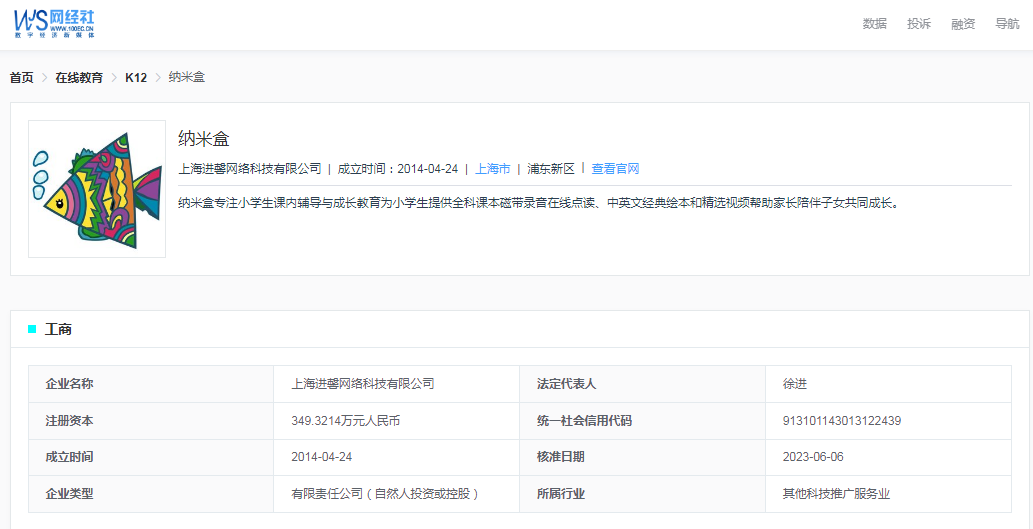Go to 首页 in the breadcrumb
The image size is (1033, 529).
21,78
